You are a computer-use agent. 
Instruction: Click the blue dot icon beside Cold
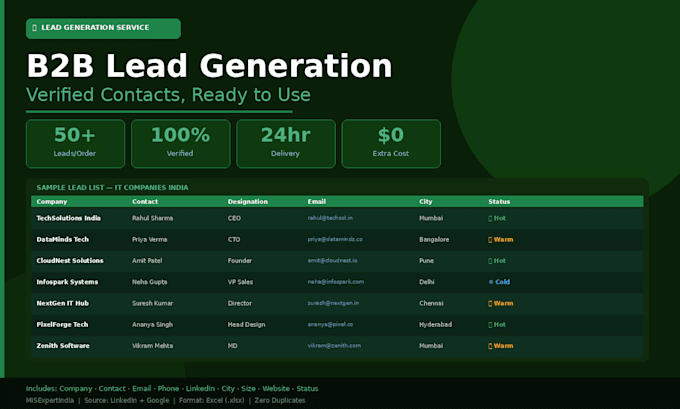(491, 282)
